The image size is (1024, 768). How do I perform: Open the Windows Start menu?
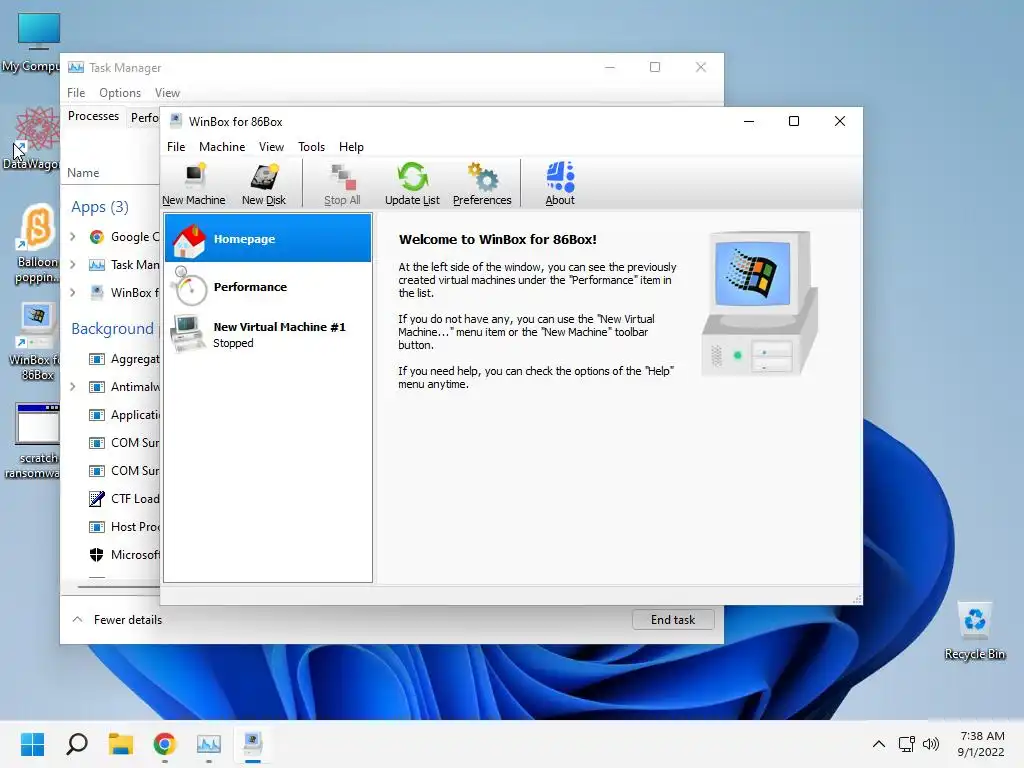[x=33, y=744]
